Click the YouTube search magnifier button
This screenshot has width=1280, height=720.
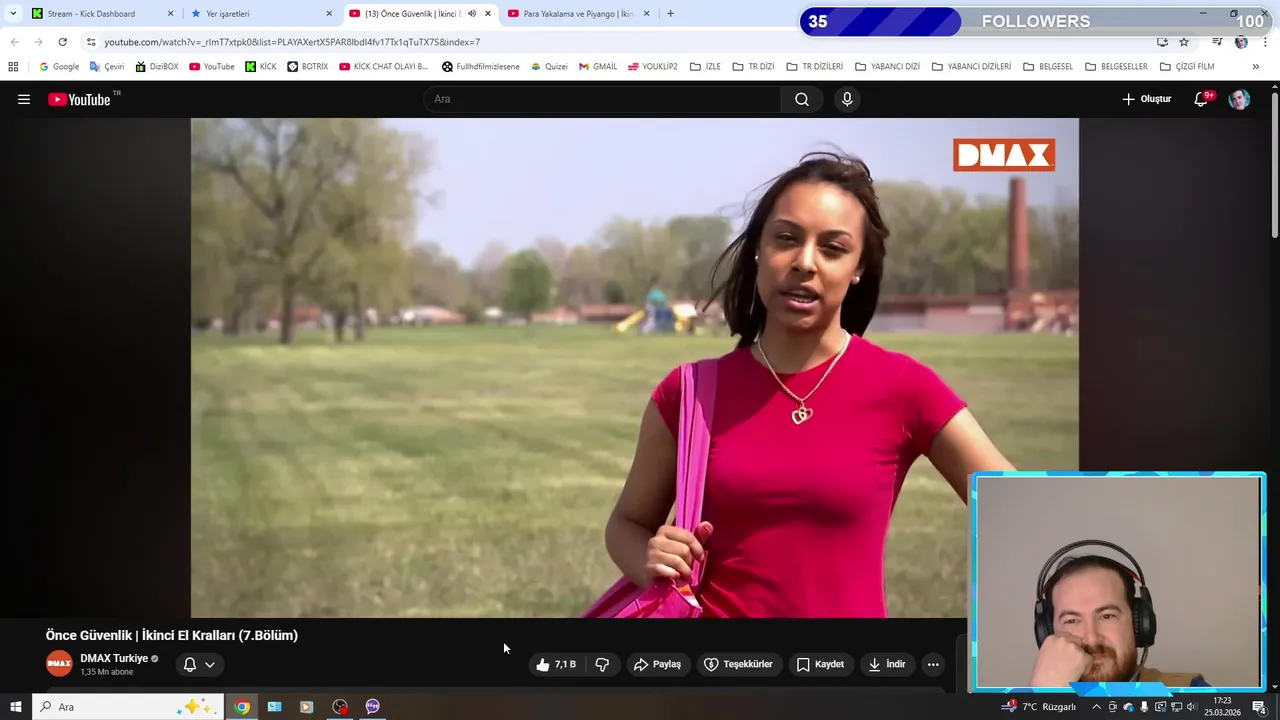tap(802, 99)
